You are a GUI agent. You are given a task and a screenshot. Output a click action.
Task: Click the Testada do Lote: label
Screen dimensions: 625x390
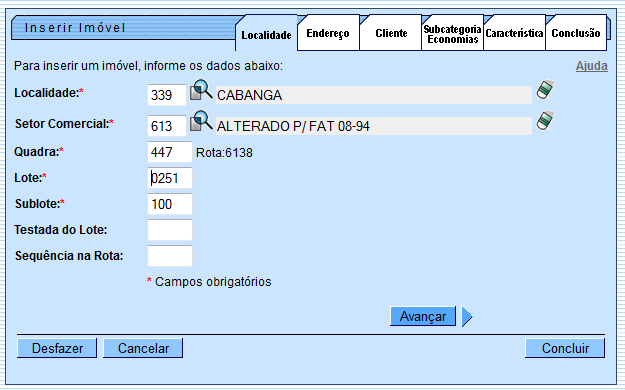coord(61,230)
